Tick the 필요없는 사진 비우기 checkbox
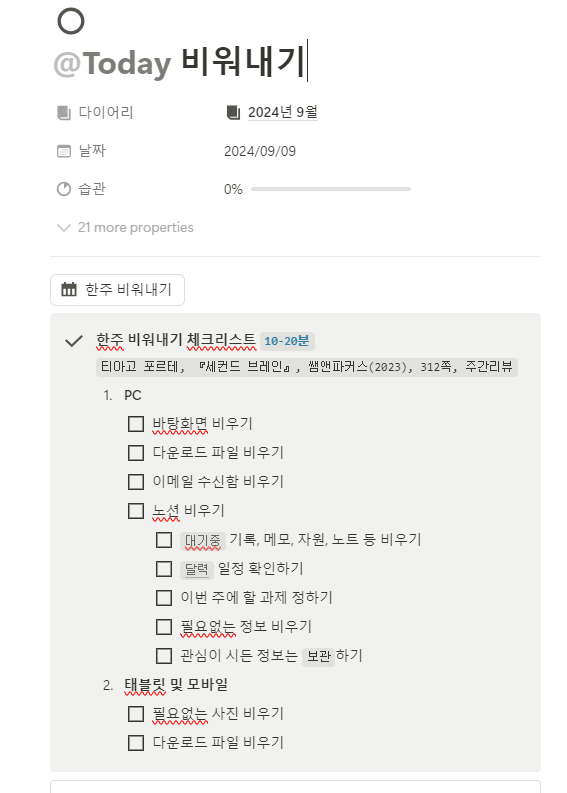This screenshot has width=567, height=793. tap(136, 714)
